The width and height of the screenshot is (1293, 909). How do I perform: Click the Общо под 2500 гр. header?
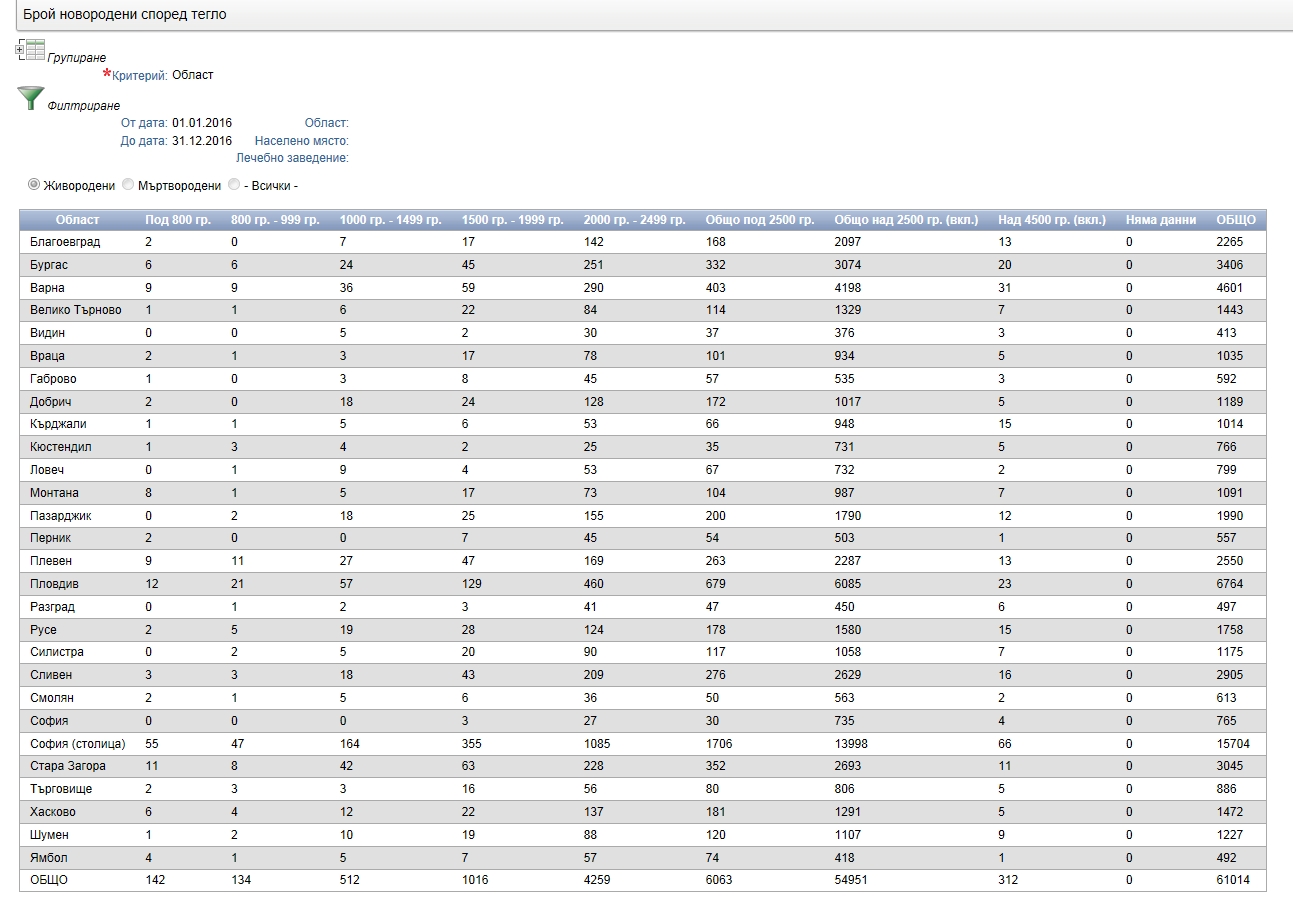759,220
